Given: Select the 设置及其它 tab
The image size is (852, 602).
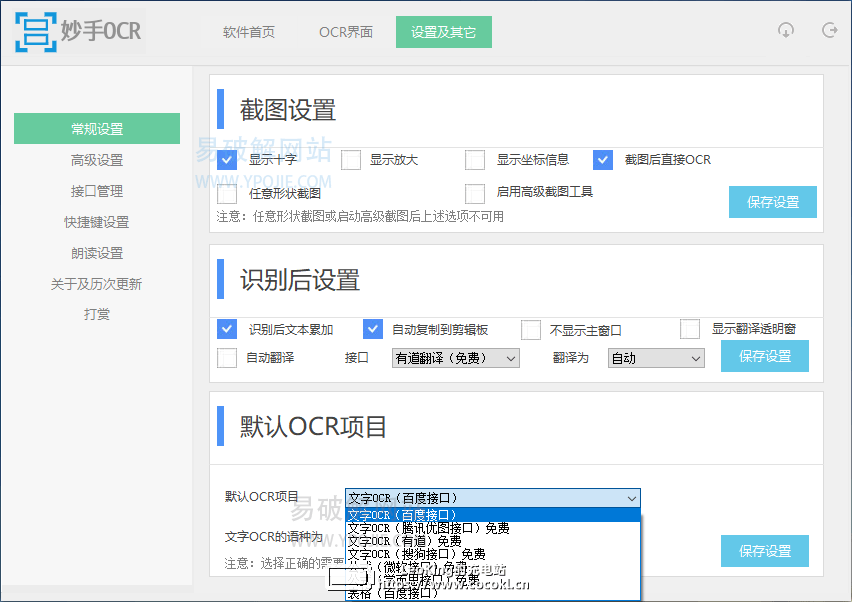Looking at the screenshot, I should (443, 32).
